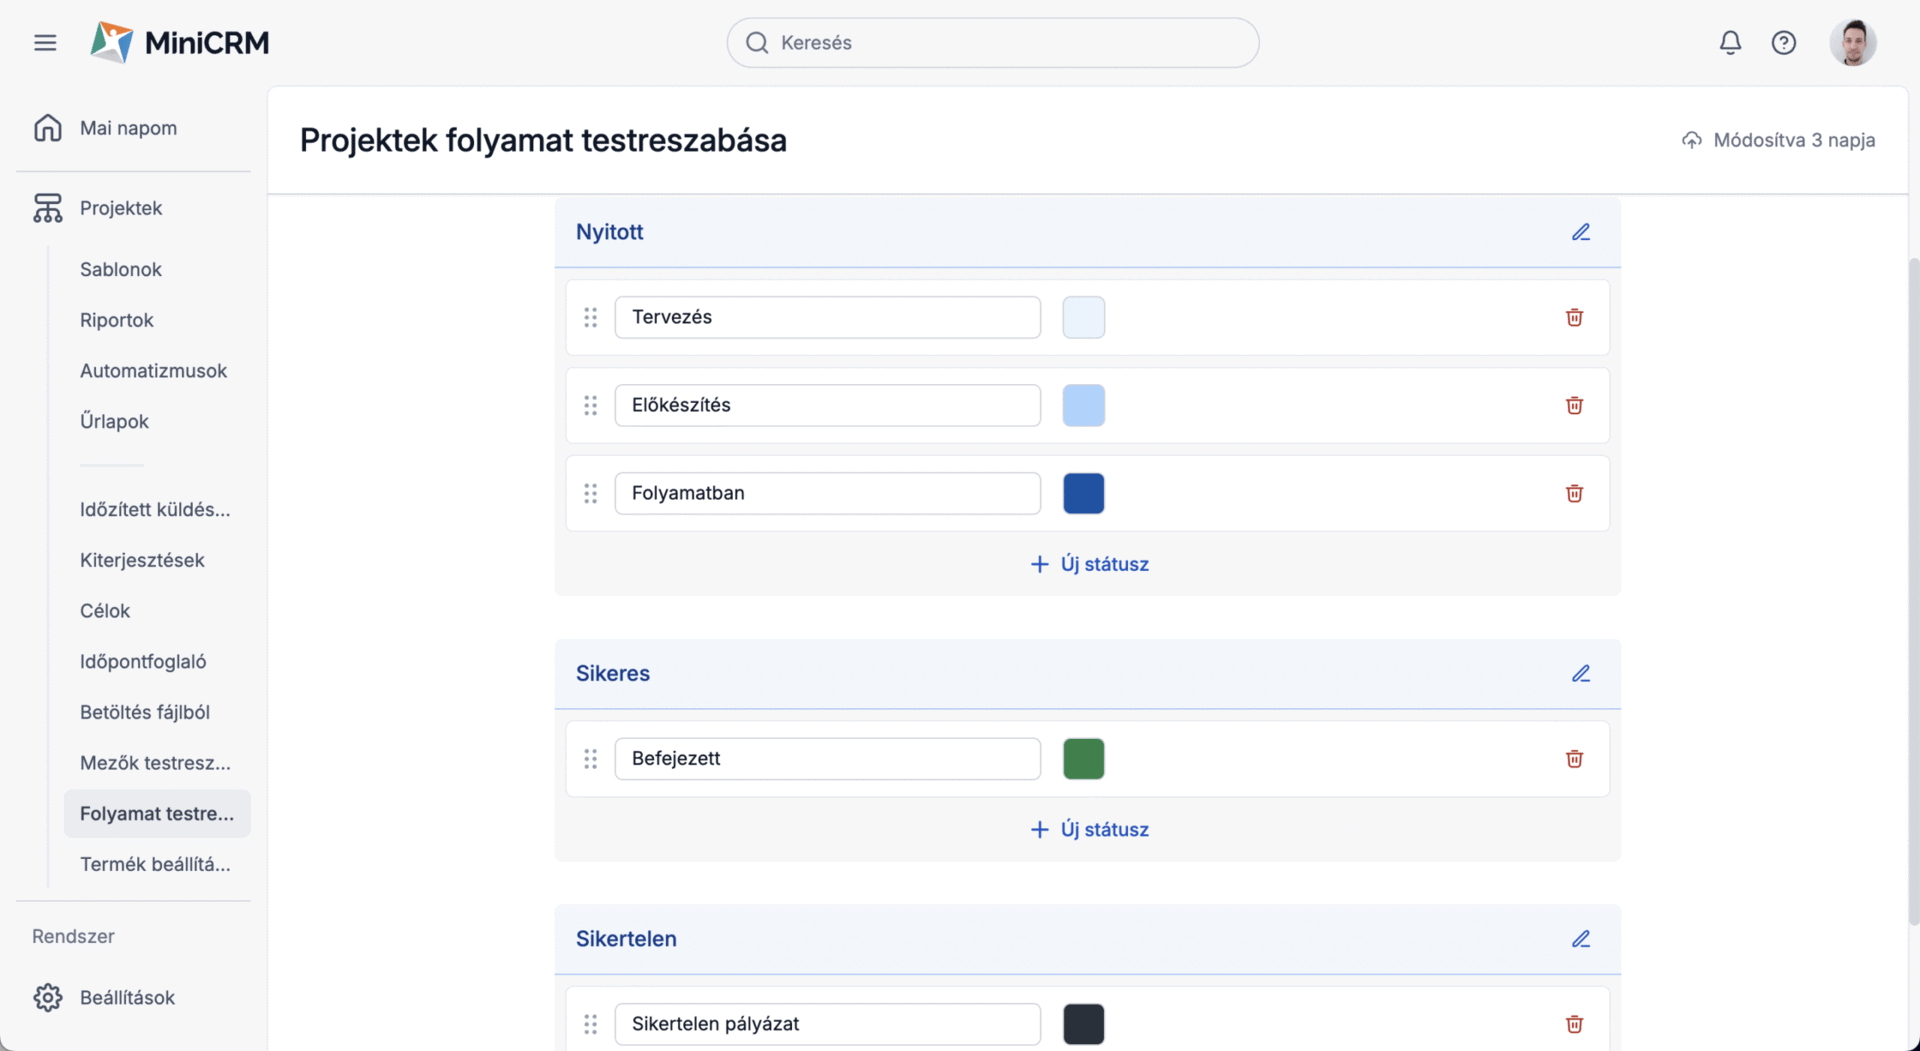This screenshot has height=1051, width=1920.
Task: Open Automatizmusok in the sidebar
Action: 153,371
